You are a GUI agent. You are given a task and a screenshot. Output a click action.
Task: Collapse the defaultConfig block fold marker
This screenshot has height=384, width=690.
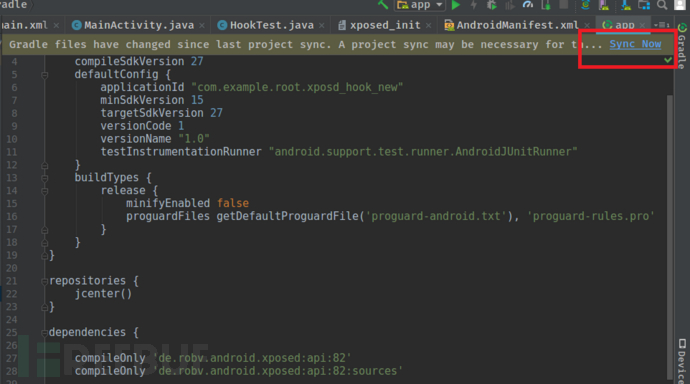(44, 75)
